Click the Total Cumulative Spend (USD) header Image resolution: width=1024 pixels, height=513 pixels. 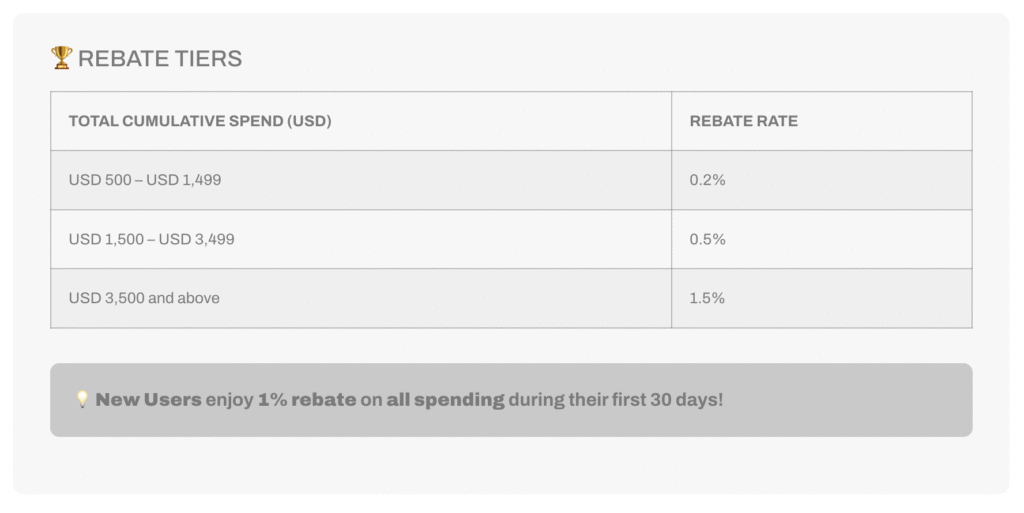[361, 121]
